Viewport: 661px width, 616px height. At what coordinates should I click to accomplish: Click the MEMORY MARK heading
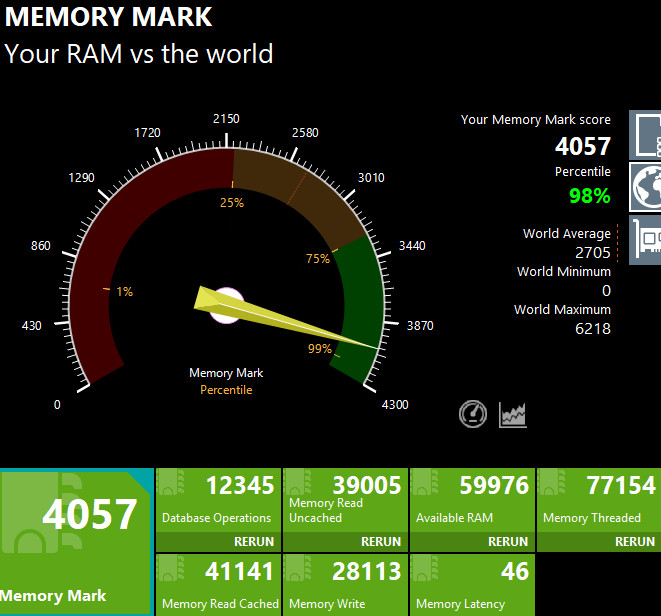click(x=108, y=17)
